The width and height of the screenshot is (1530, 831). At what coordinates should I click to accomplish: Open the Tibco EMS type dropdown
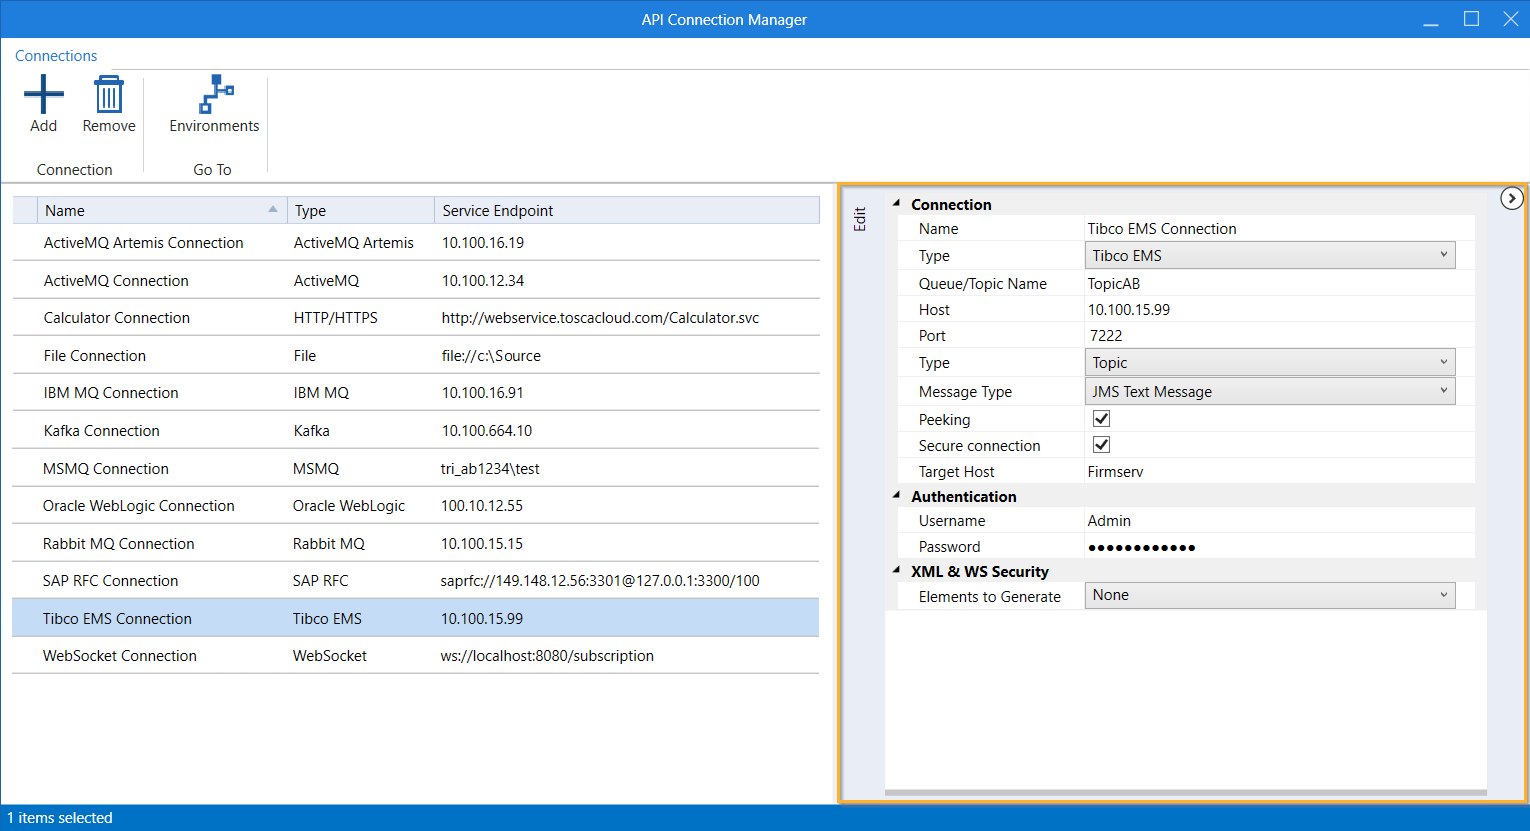point(1269,255)
